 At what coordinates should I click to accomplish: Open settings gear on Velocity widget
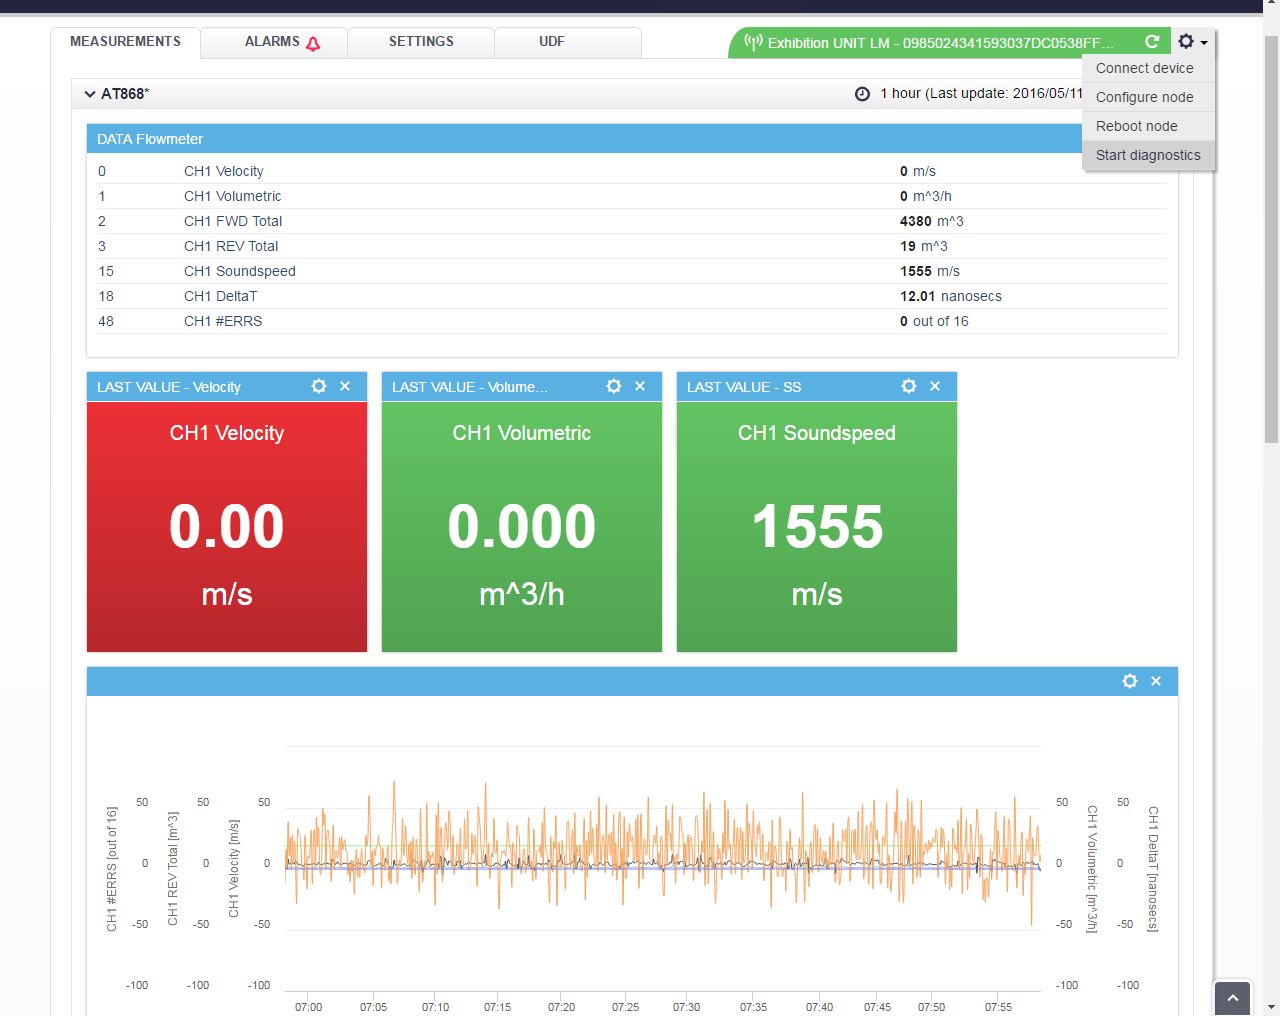[319, 386]
